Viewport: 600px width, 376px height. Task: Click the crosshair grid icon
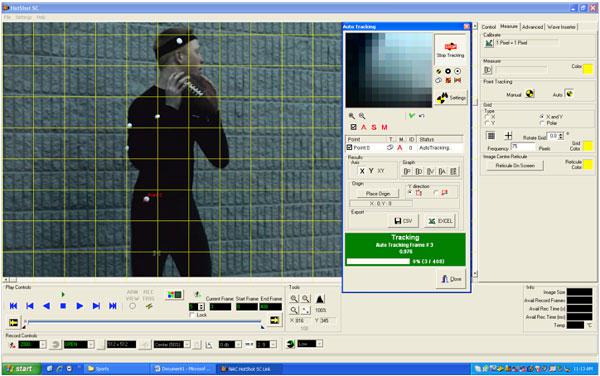pyautogui.click(x=508, y=135)
